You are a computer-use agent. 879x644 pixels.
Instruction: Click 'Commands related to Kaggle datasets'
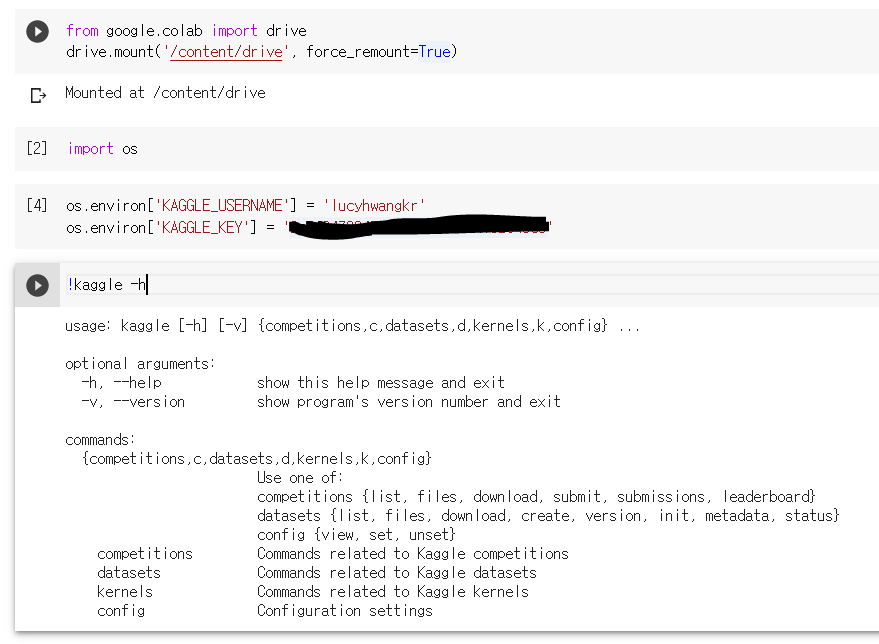click(397, 573)
